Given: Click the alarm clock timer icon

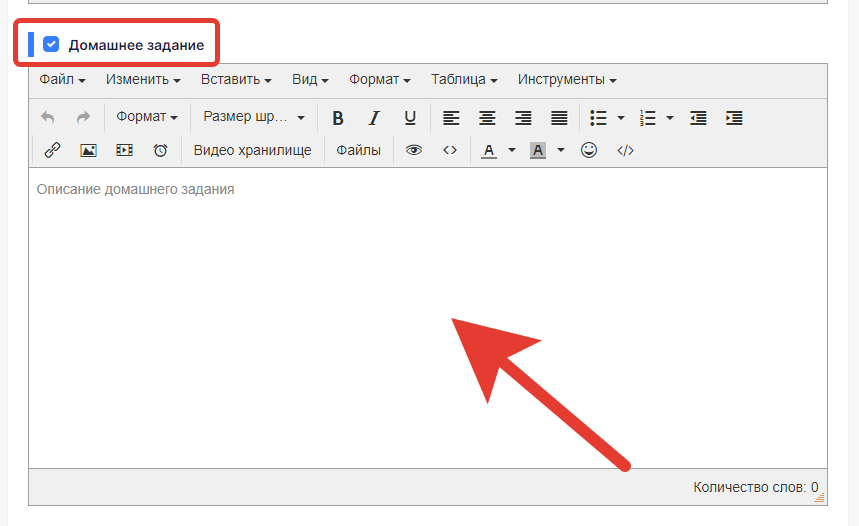Looking at the screenshot, I should (x=161, y=150).
